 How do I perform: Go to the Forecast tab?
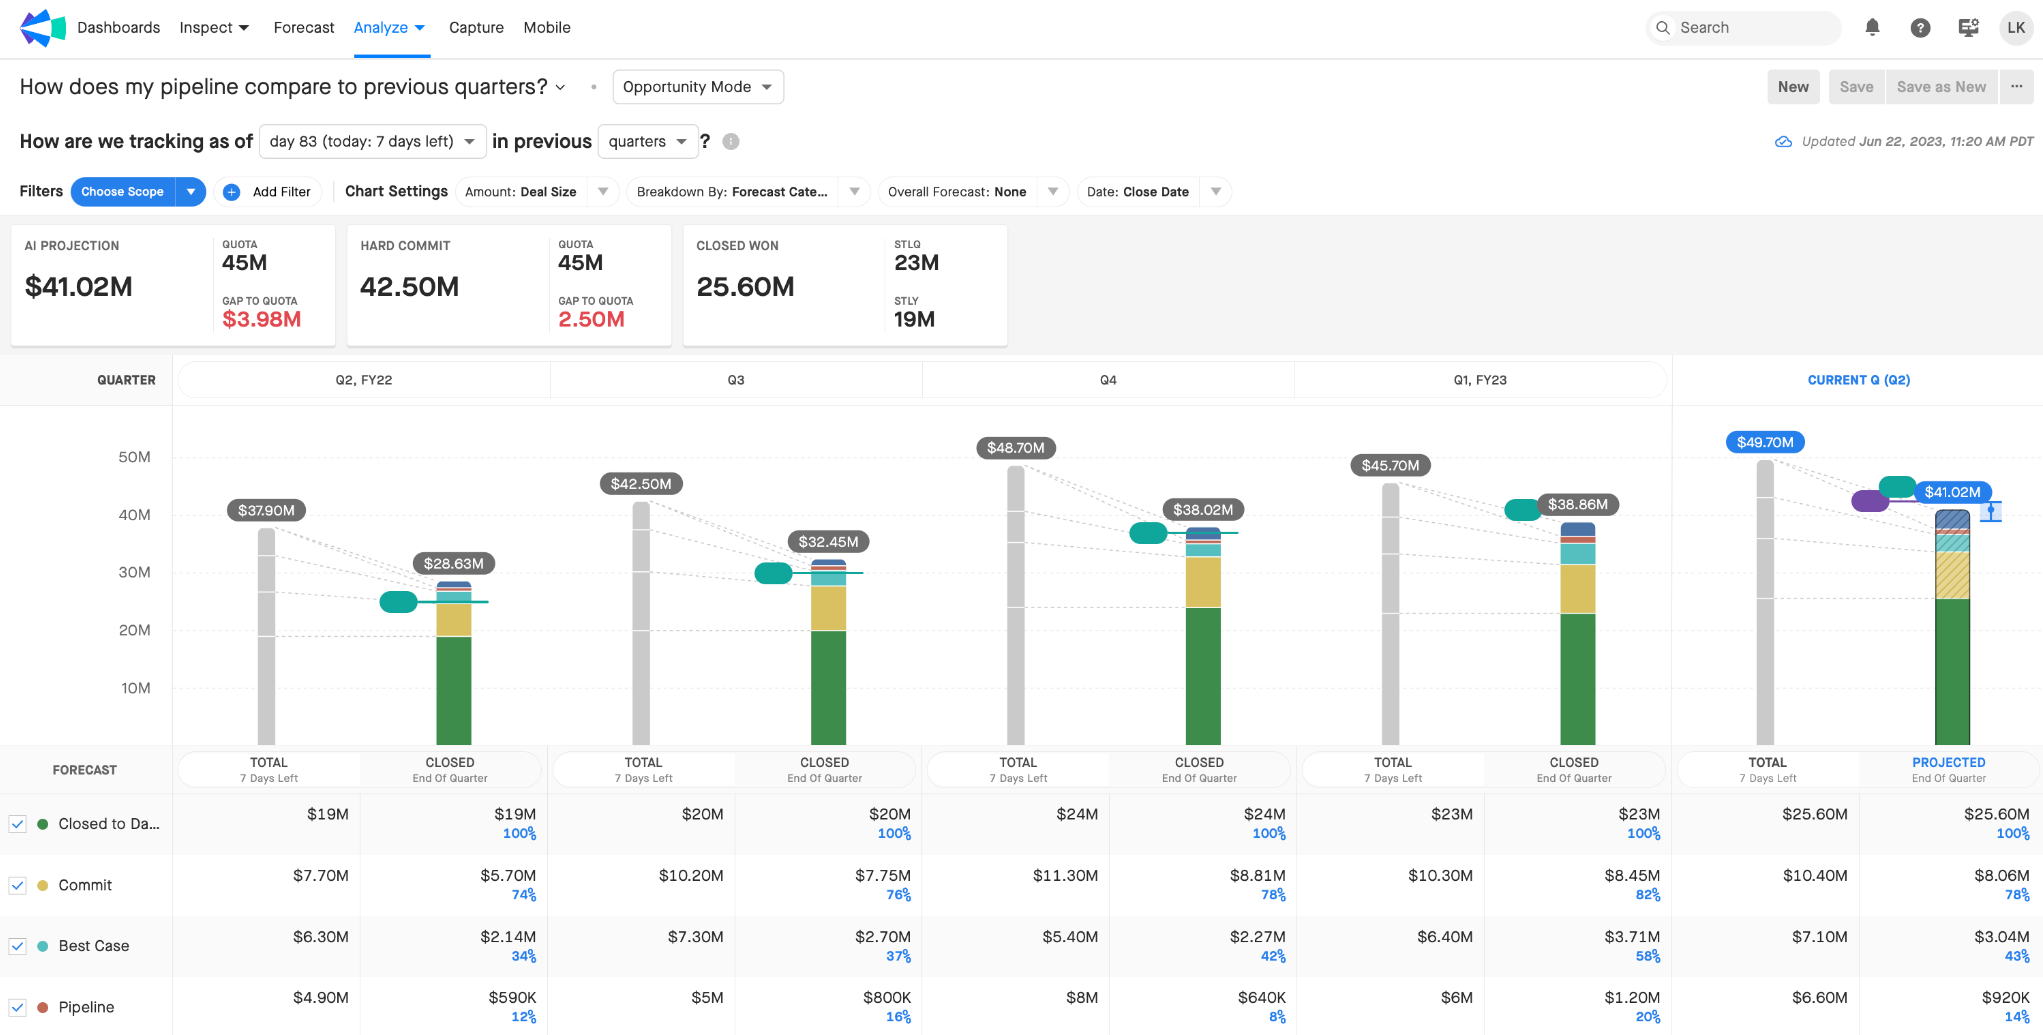tap(304, 28)
